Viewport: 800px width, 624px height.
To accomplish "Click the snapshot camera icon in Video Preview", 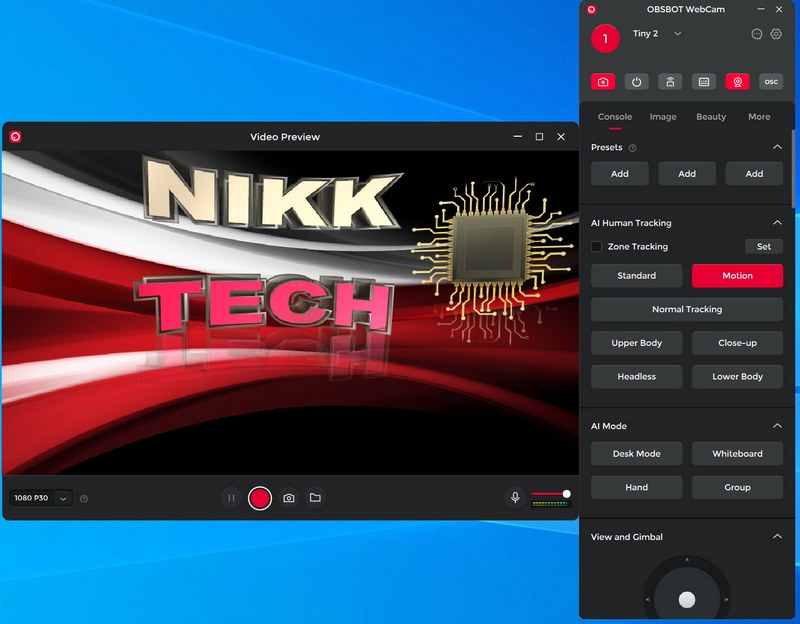I will [x=289, y=498].
